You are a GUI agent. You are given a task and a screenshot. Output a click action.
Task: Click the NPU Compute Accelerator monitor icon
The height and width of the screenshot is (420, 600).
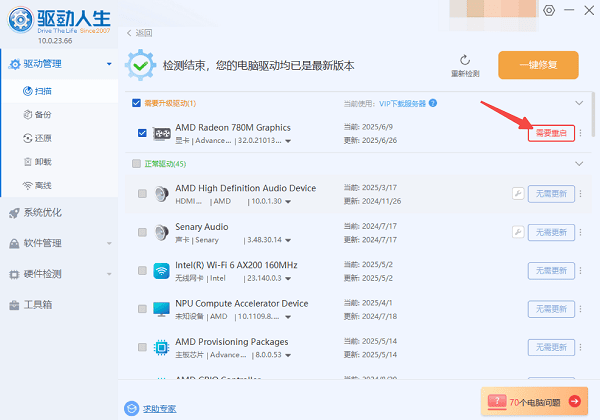point(161,309)
